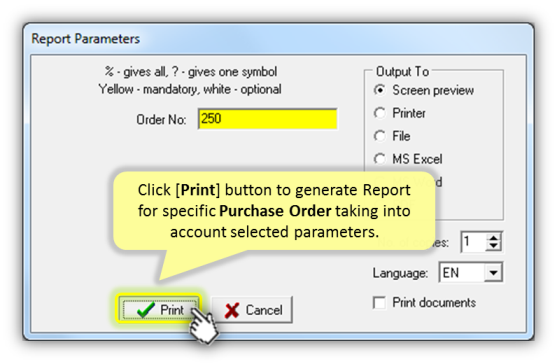Click the Cancel button label

point(264,310)
